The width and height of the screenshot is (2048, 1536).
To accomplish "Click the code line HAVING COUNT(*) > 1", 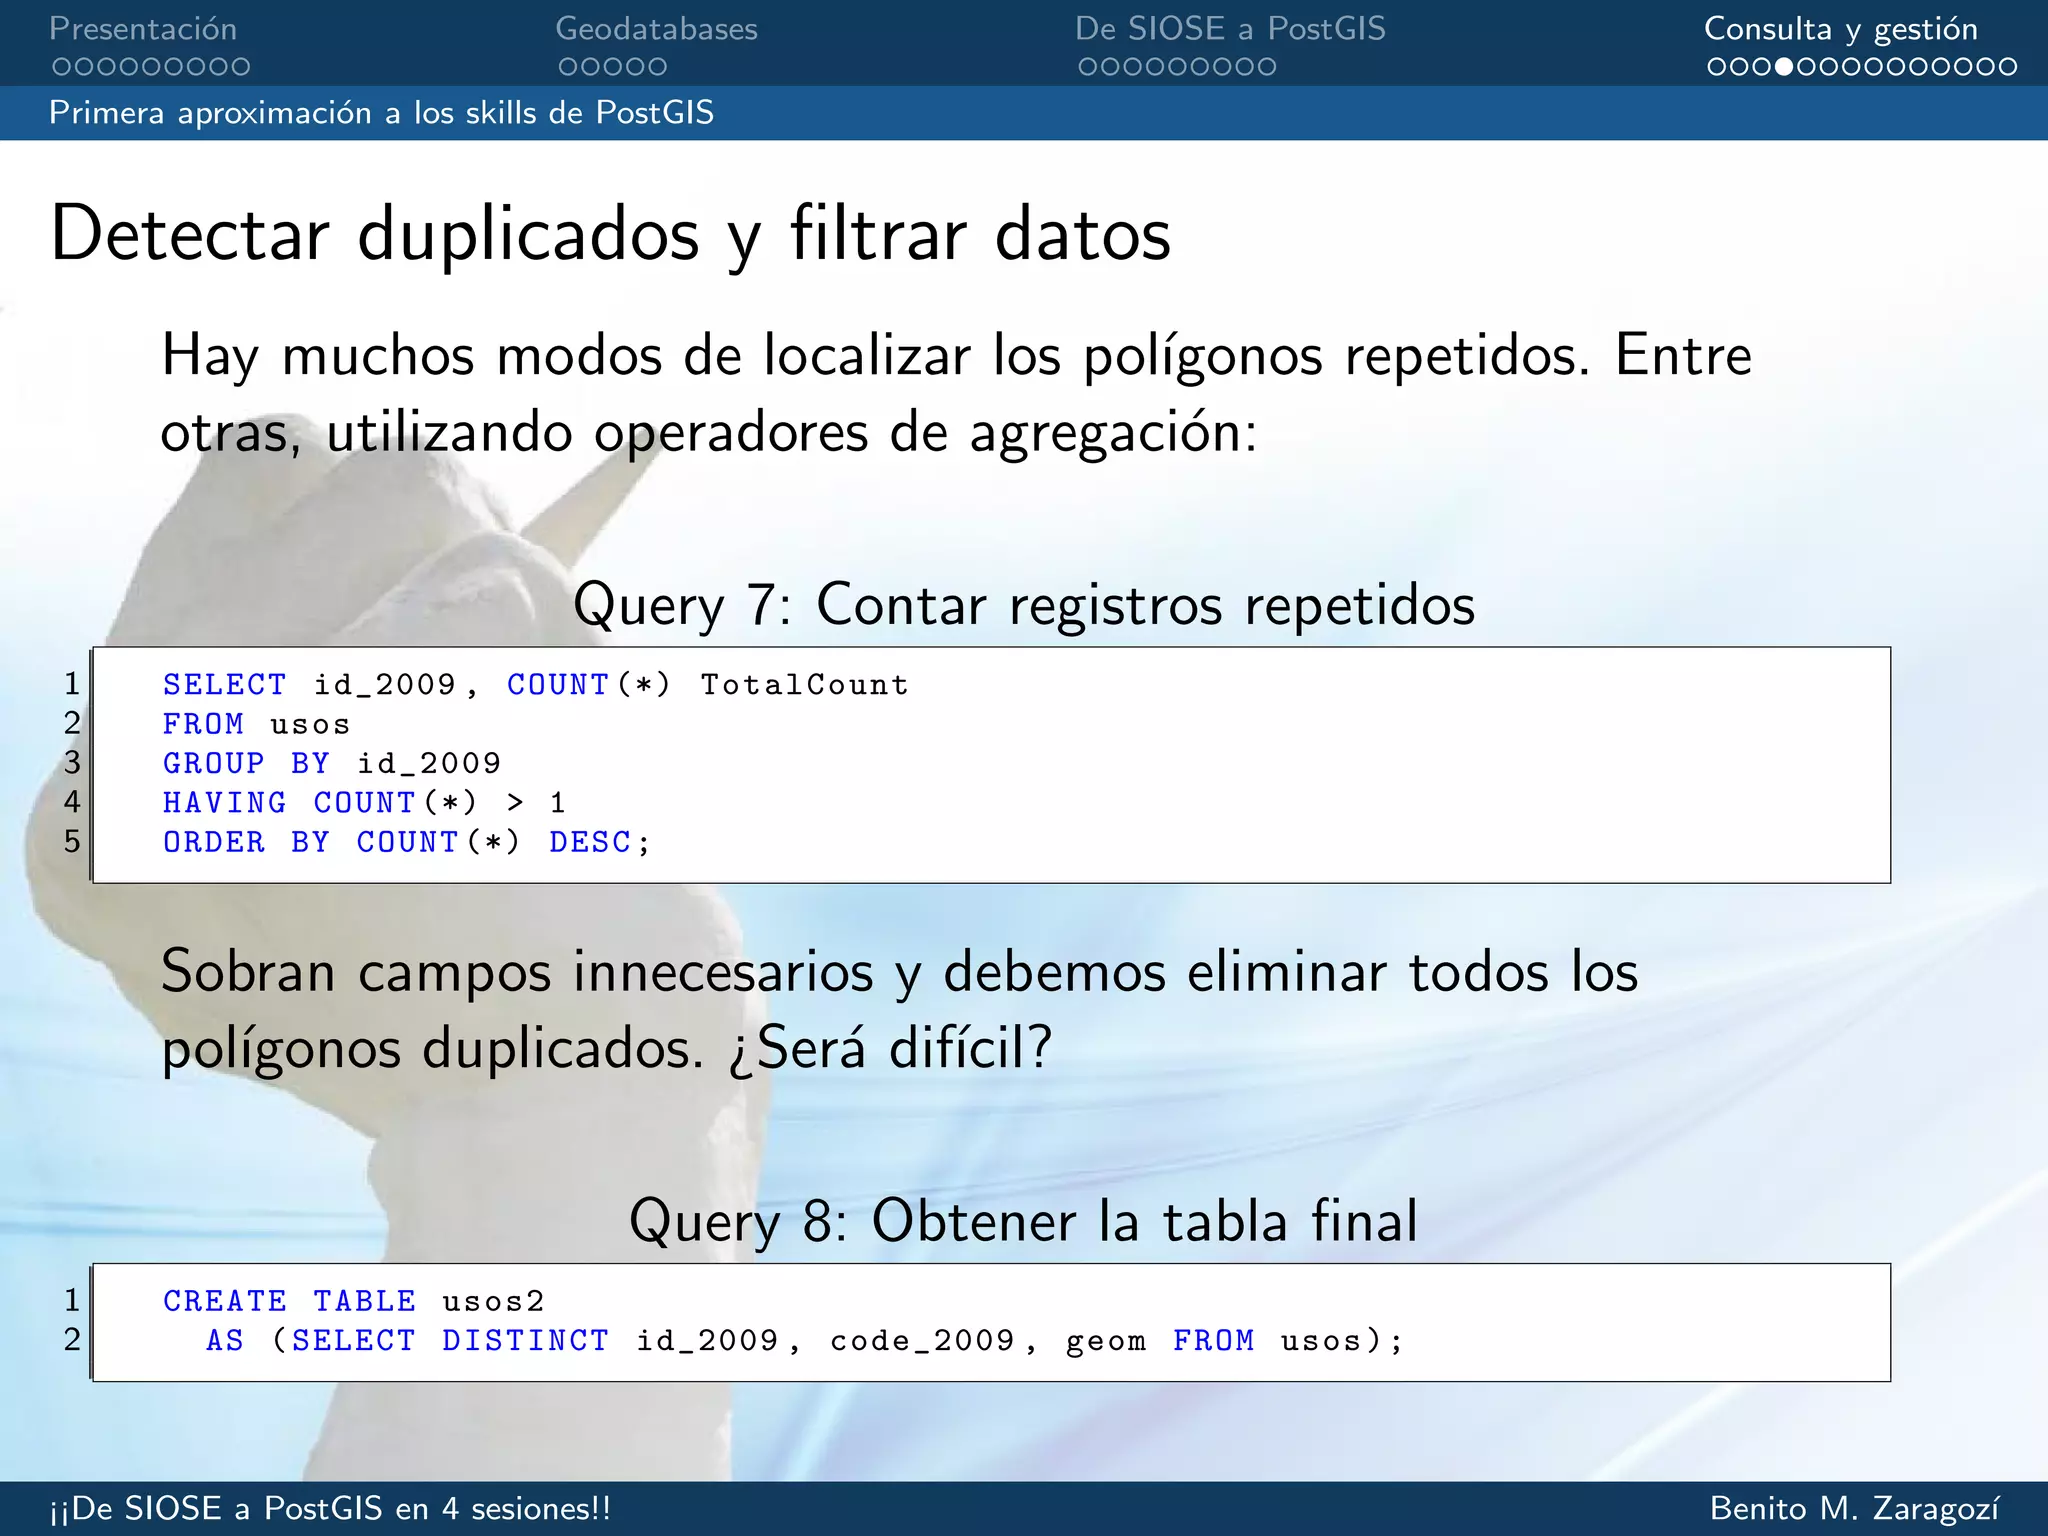I will tap(364, 802).
